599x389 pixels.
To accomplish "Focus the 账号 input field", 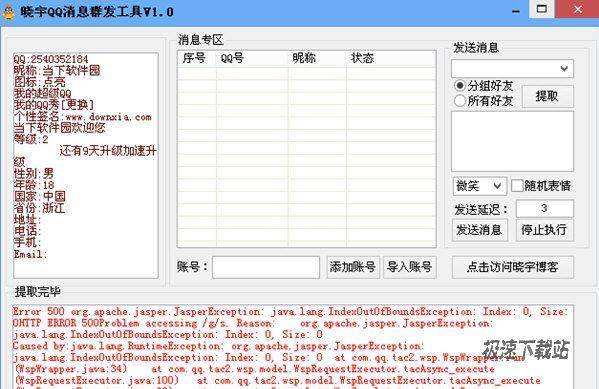I will coord(266,267).
